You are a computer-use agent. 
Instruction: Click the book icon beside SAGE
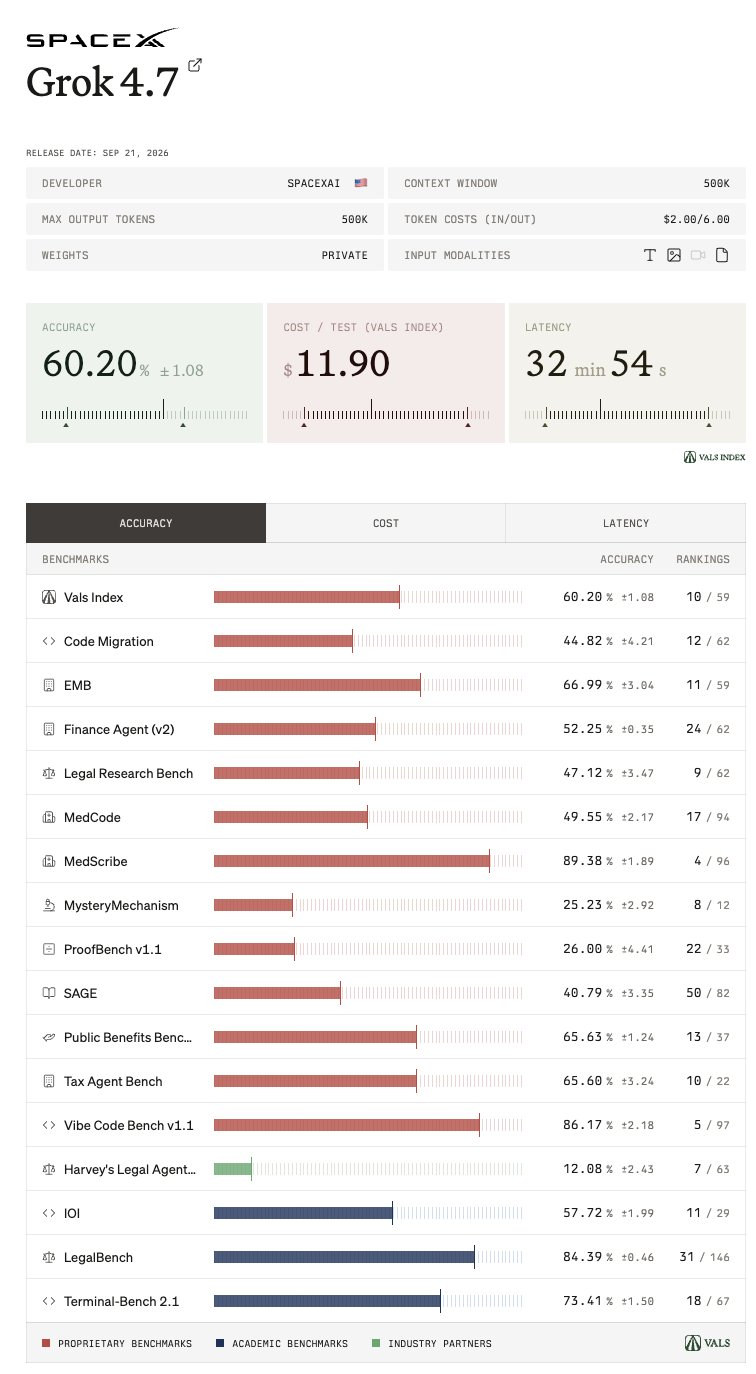(x=49, y=993)
